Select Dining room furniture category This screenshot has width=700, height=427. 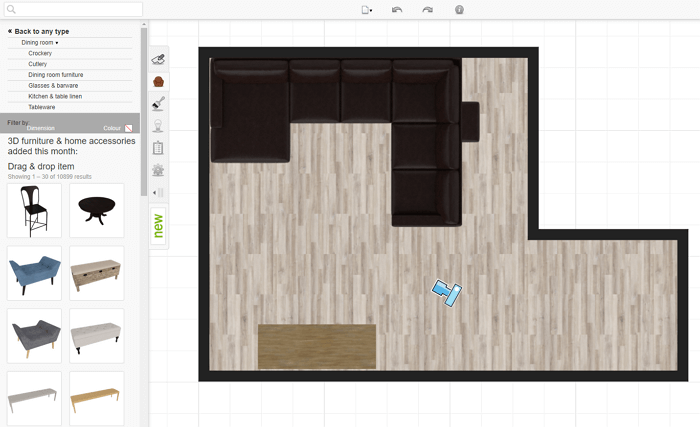(x=55, y=75)
